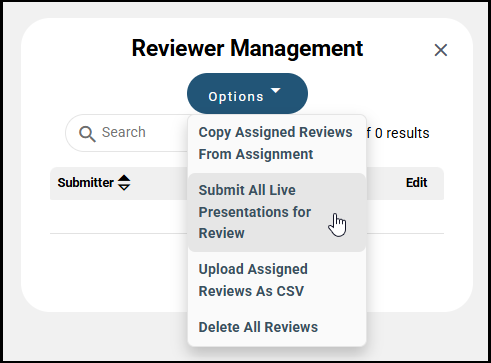Click the Reviewer Management title

tap(247, 49)
